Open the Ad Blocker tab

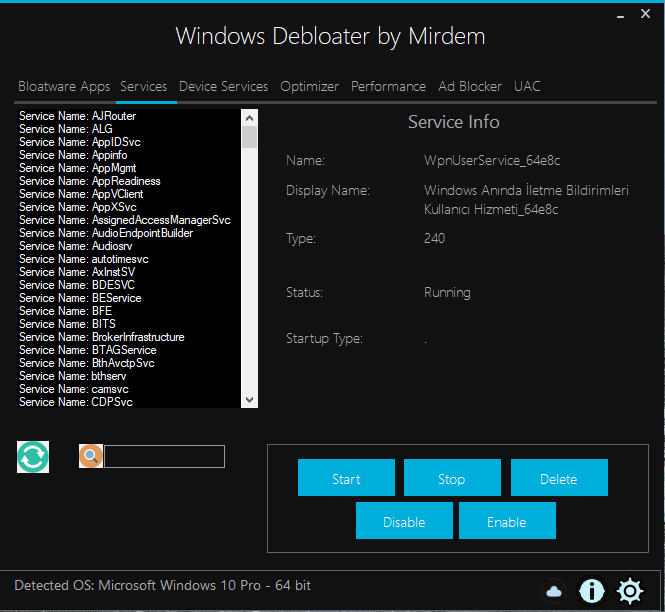(x=470, y=87)
